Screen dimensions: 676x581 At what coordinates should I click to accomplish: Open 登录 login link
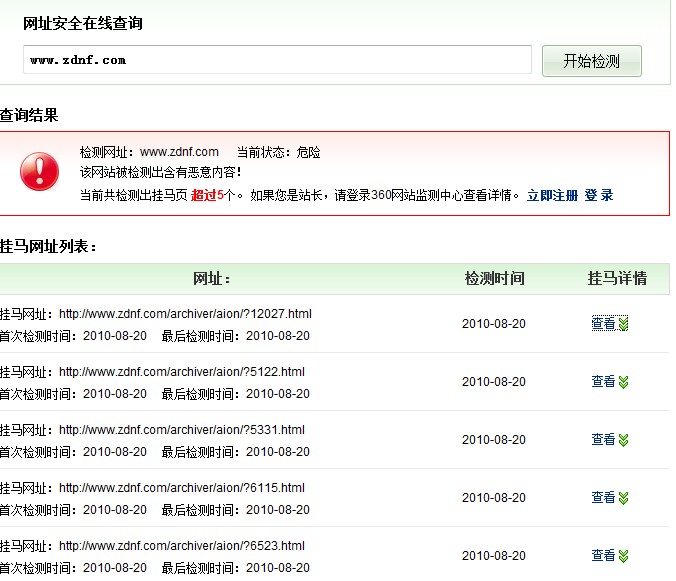(x=598, y=195)
